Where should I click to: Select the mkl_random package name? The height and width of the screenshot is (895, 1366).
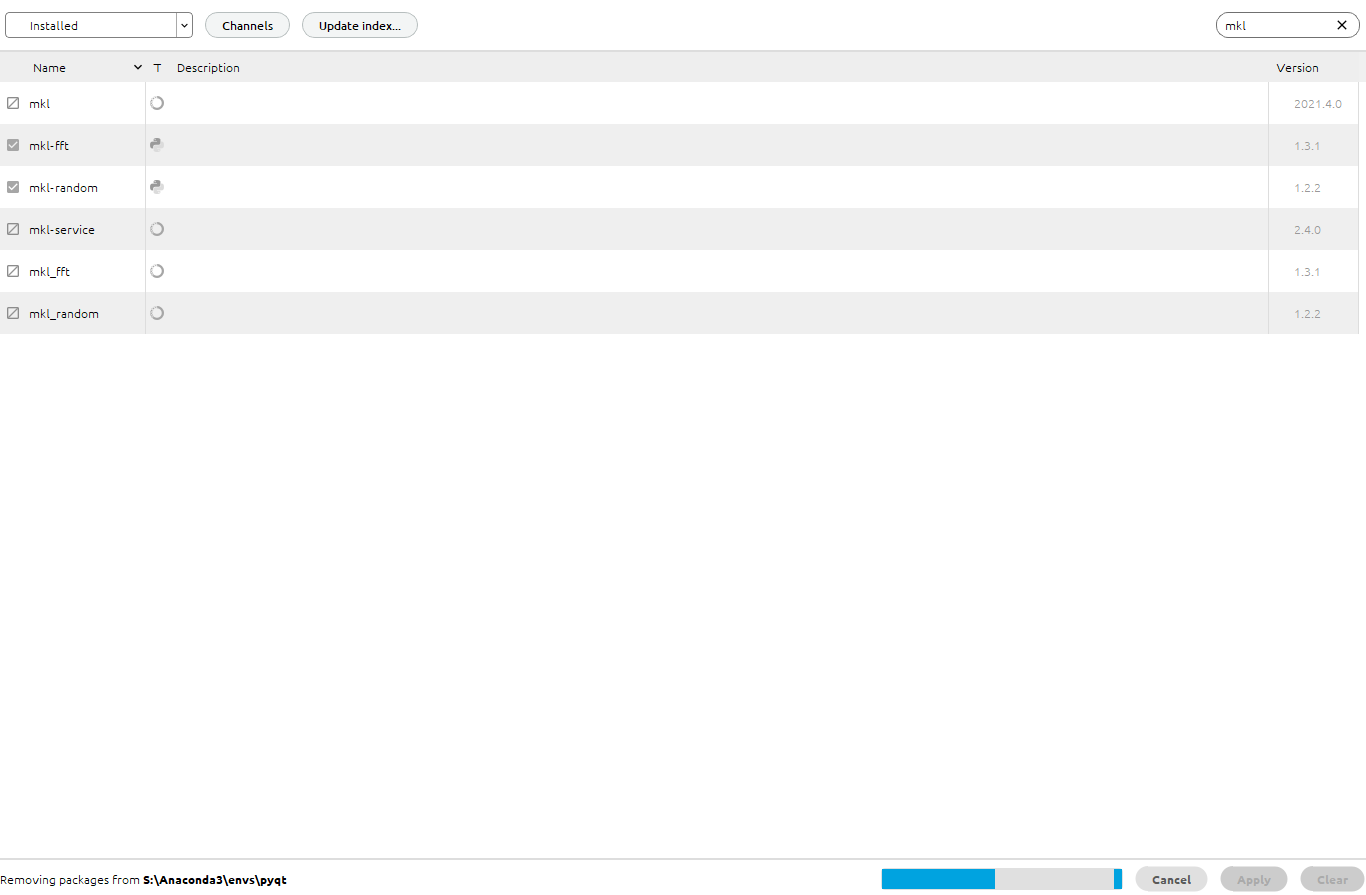64,313
